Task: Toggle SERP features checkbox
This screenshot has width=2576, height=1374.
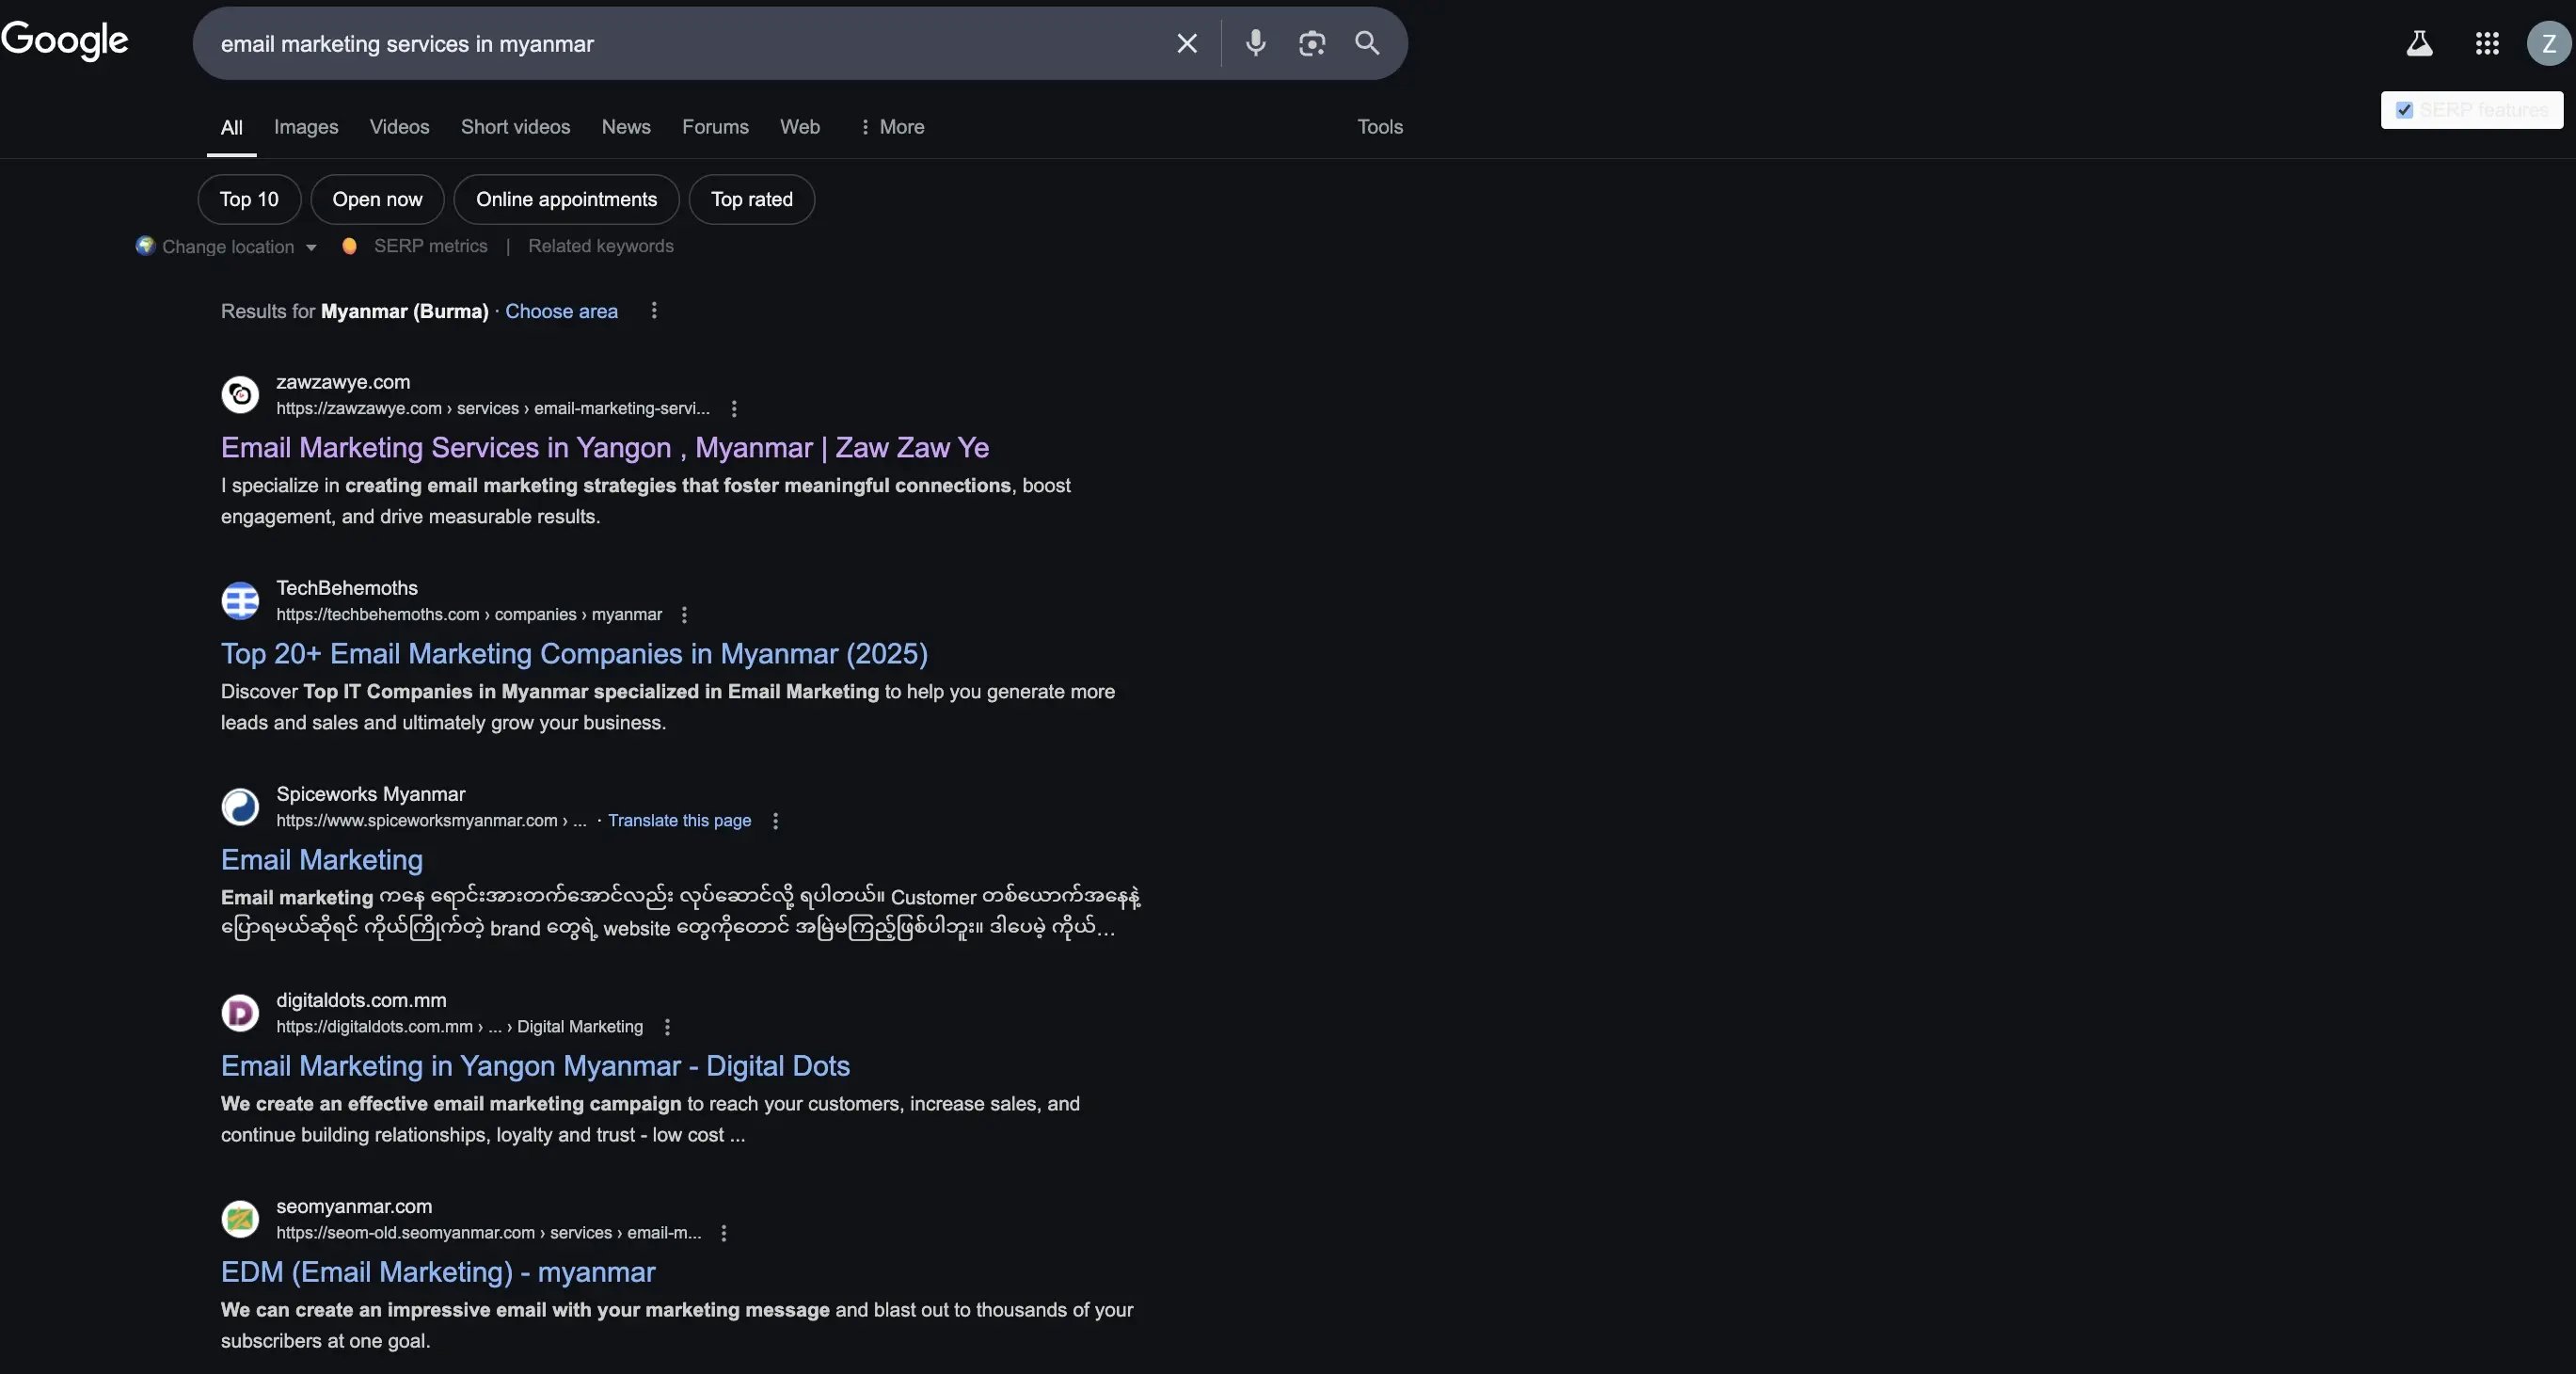Action: [2404, 110]
